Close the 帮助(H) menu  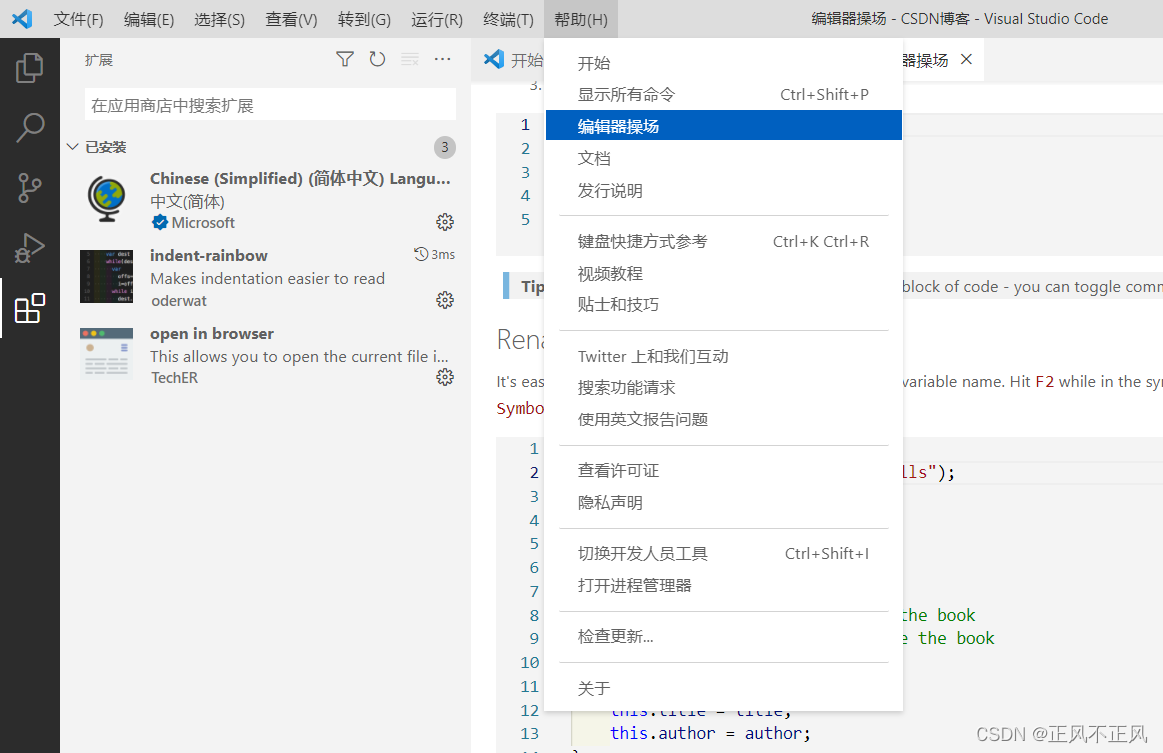[581, 19]
